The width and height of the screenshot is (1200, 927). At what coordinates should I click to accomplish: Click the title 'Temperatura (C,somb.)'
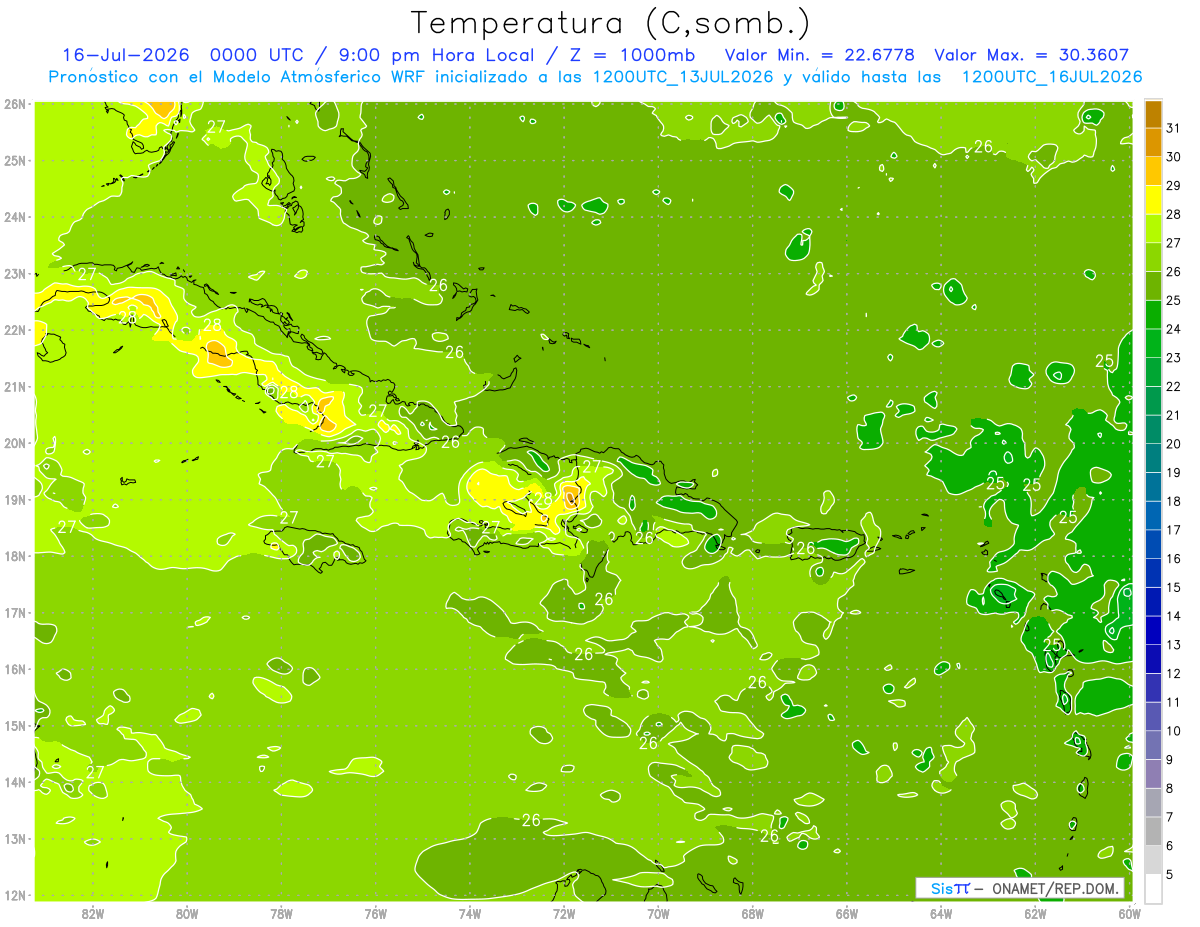611,22
